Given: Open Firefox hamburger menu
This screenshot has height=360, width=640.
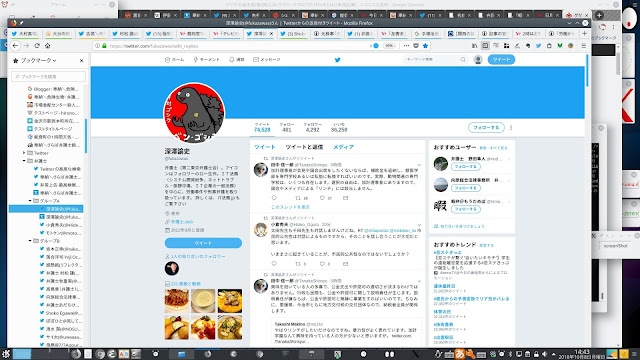Looking at the screenshot, I should pos(584,46).
